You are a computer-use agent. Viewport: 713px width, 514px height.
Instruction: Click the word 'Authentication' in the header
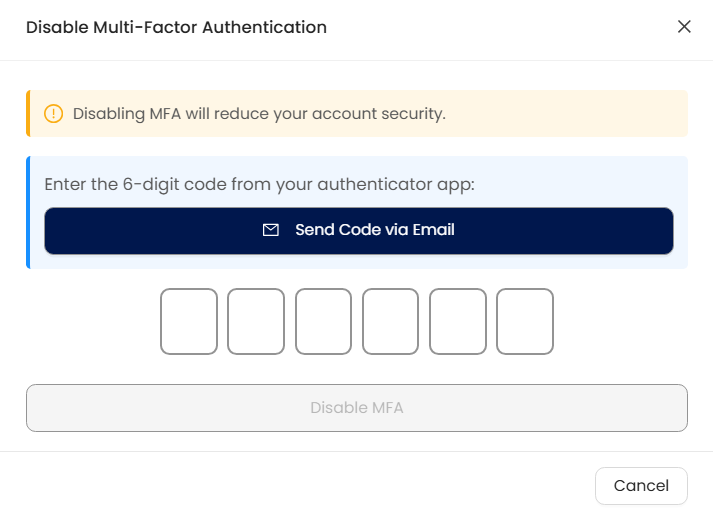coord(264,27)
